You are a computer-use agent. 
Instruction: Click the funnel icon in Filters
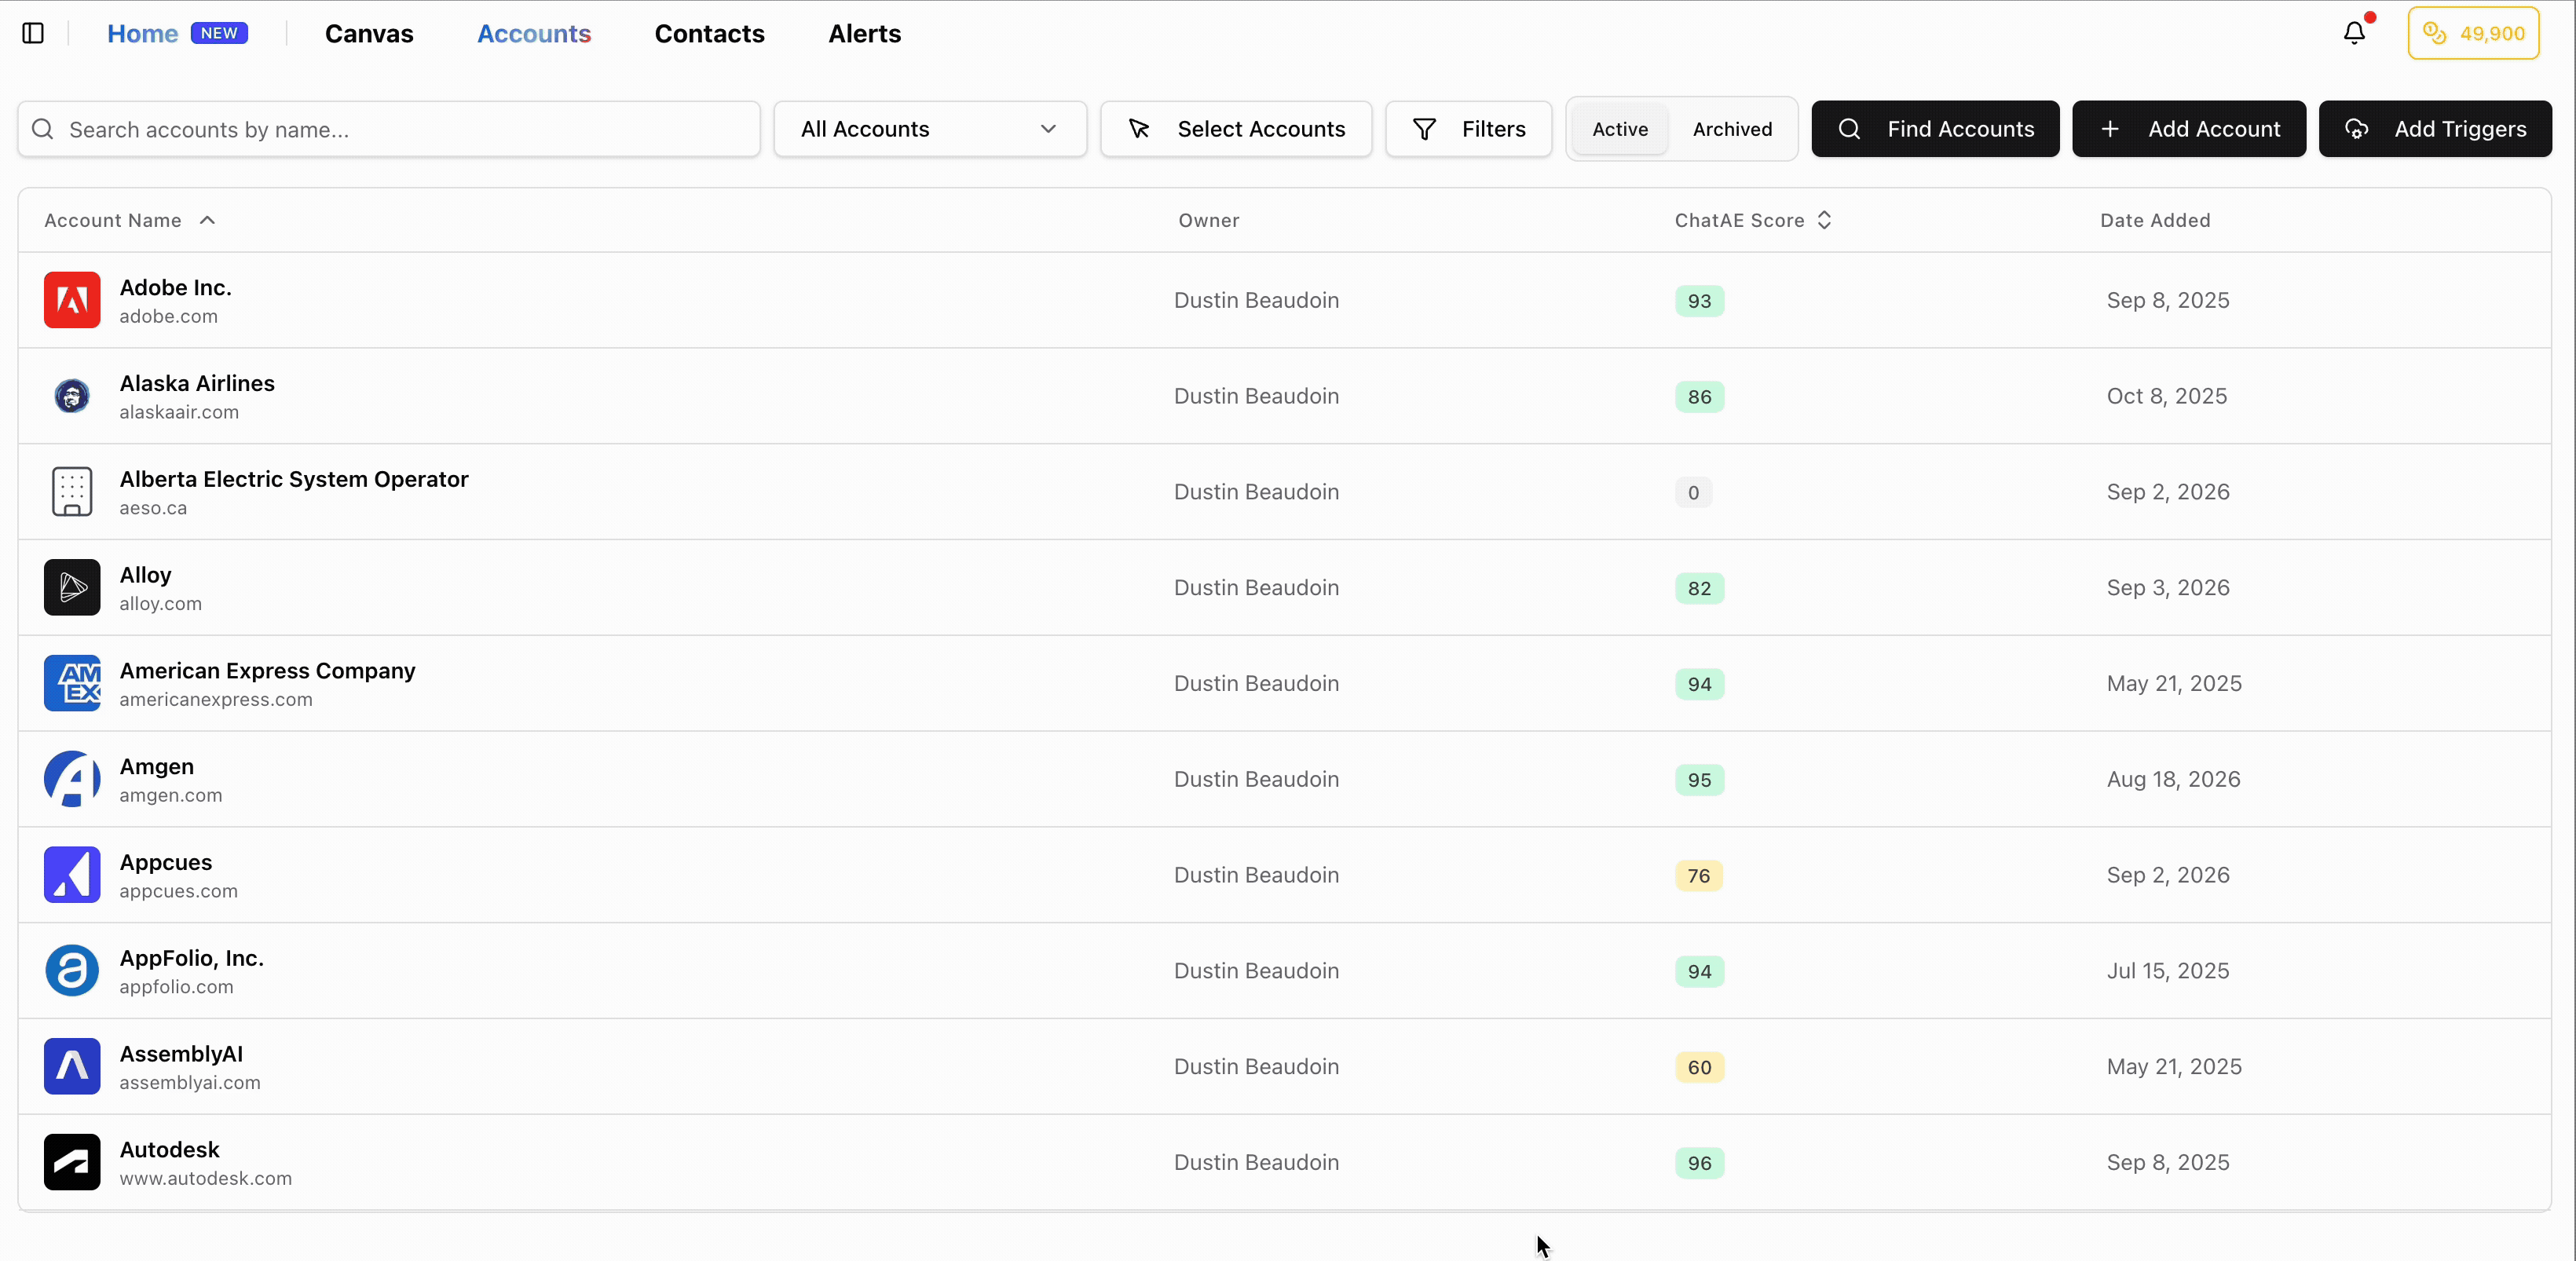click(1424, 129)
